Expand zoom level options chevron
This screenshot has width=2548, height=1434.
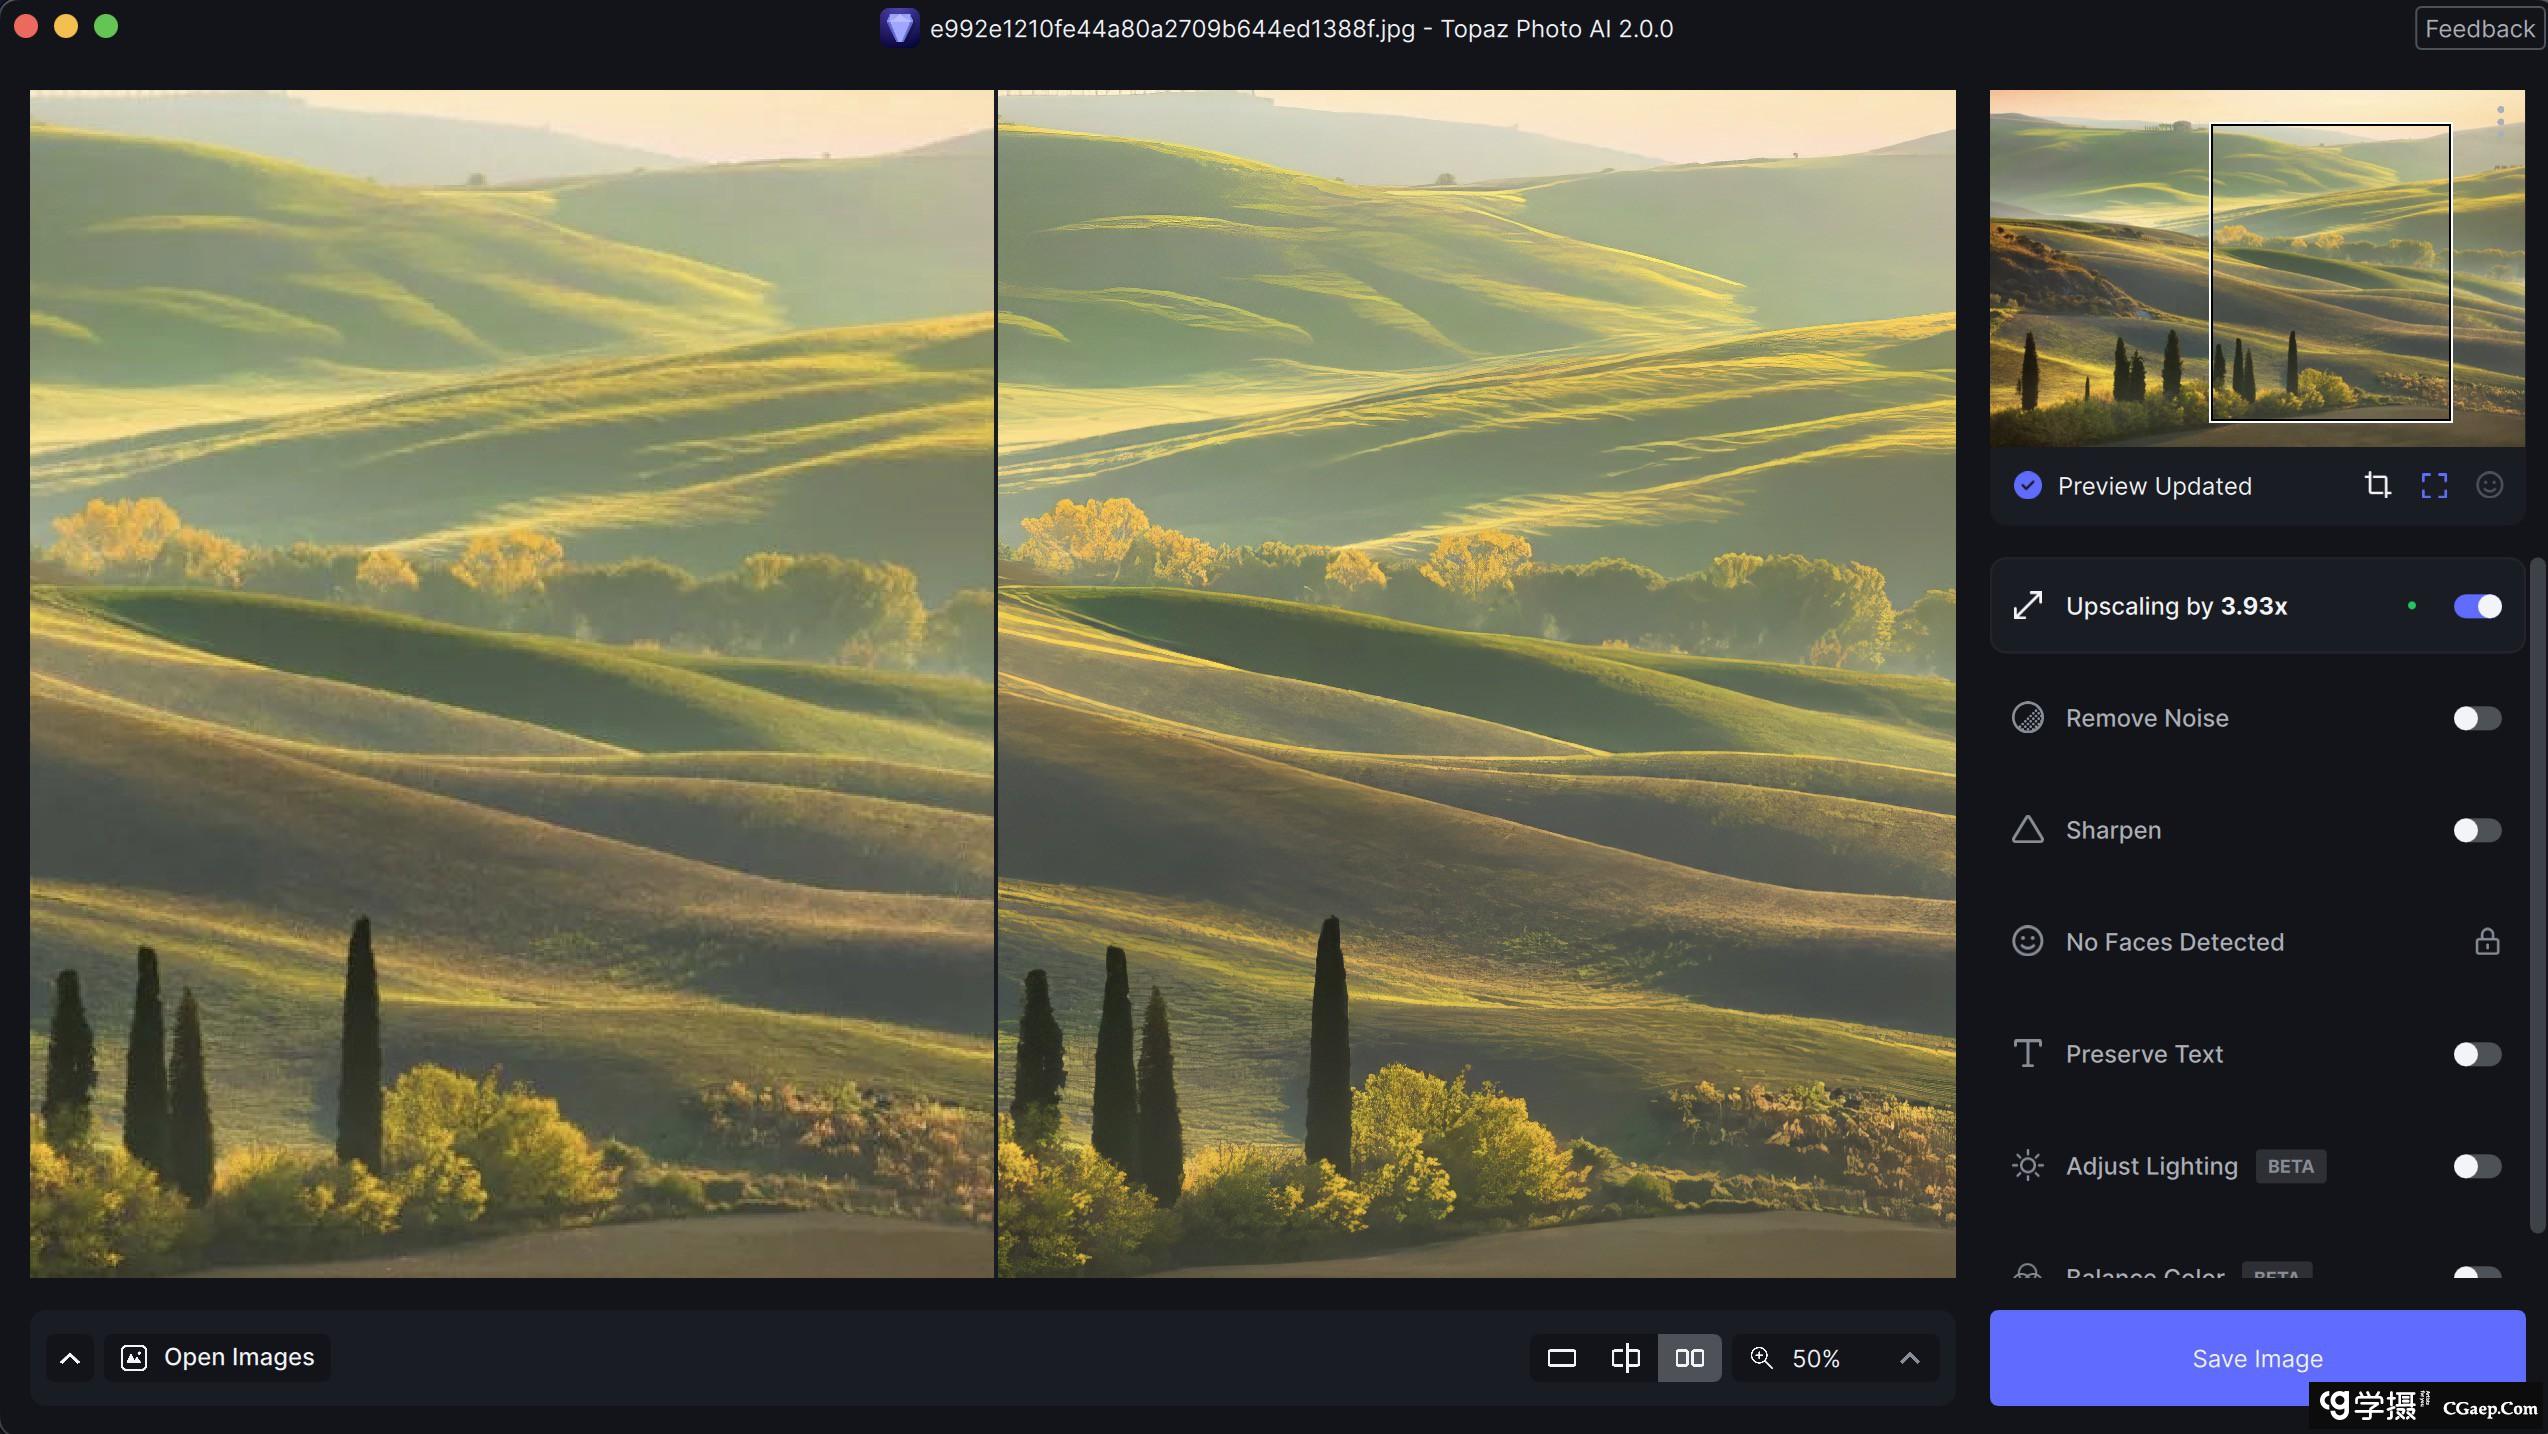[1909, 1358]
